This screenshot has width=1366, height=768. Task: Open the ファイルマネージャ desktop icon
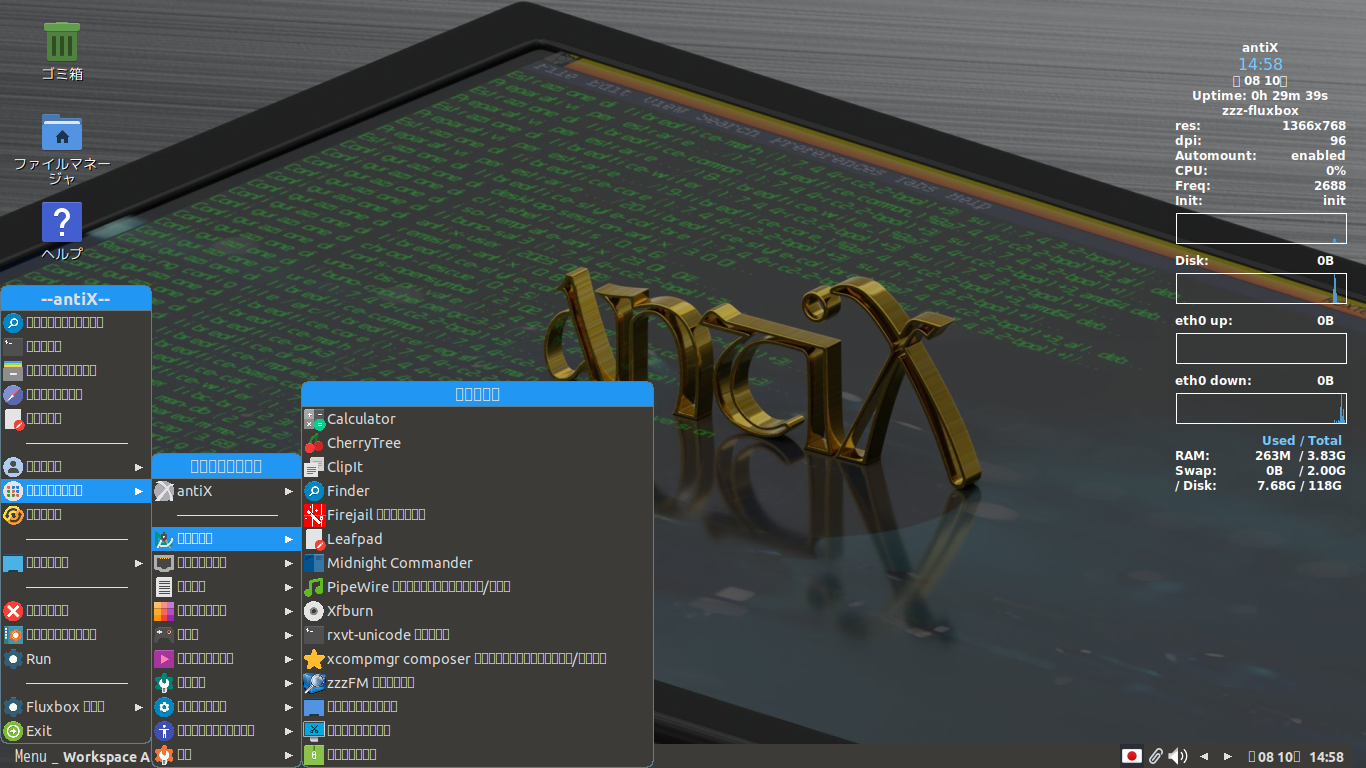(62, 149)
